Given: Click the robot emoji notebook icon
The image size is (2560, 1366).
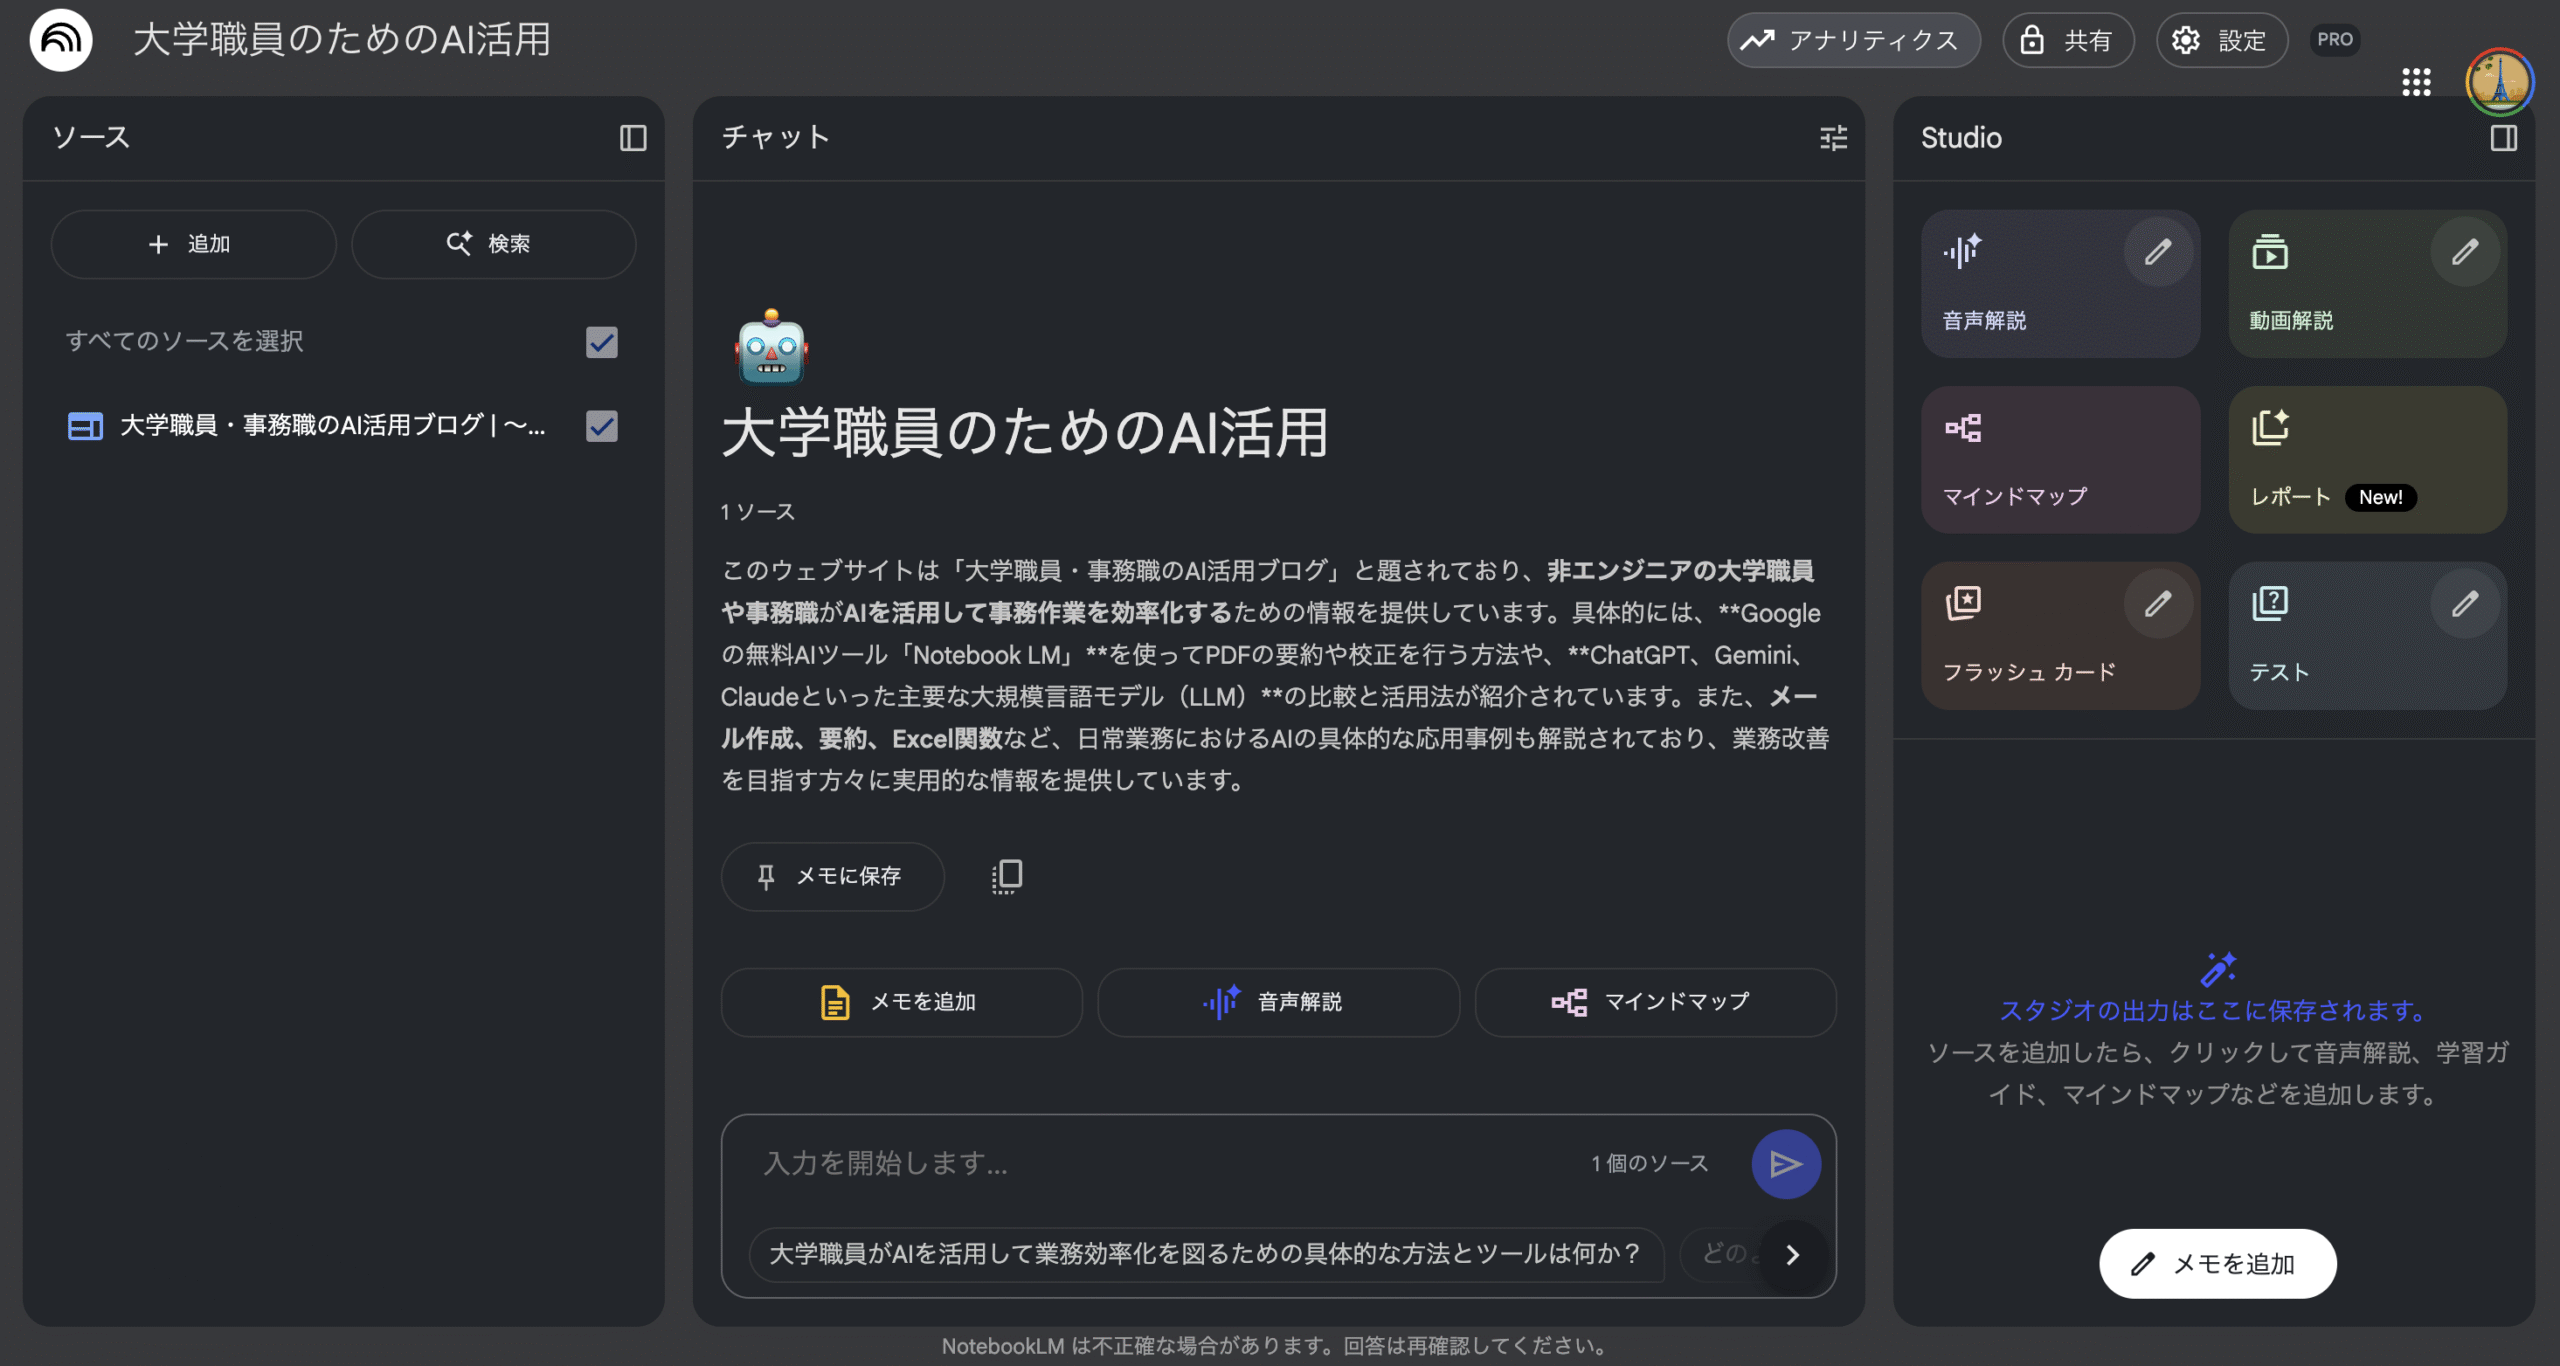Looking at the screenshot, I should [x=771, y=347].
